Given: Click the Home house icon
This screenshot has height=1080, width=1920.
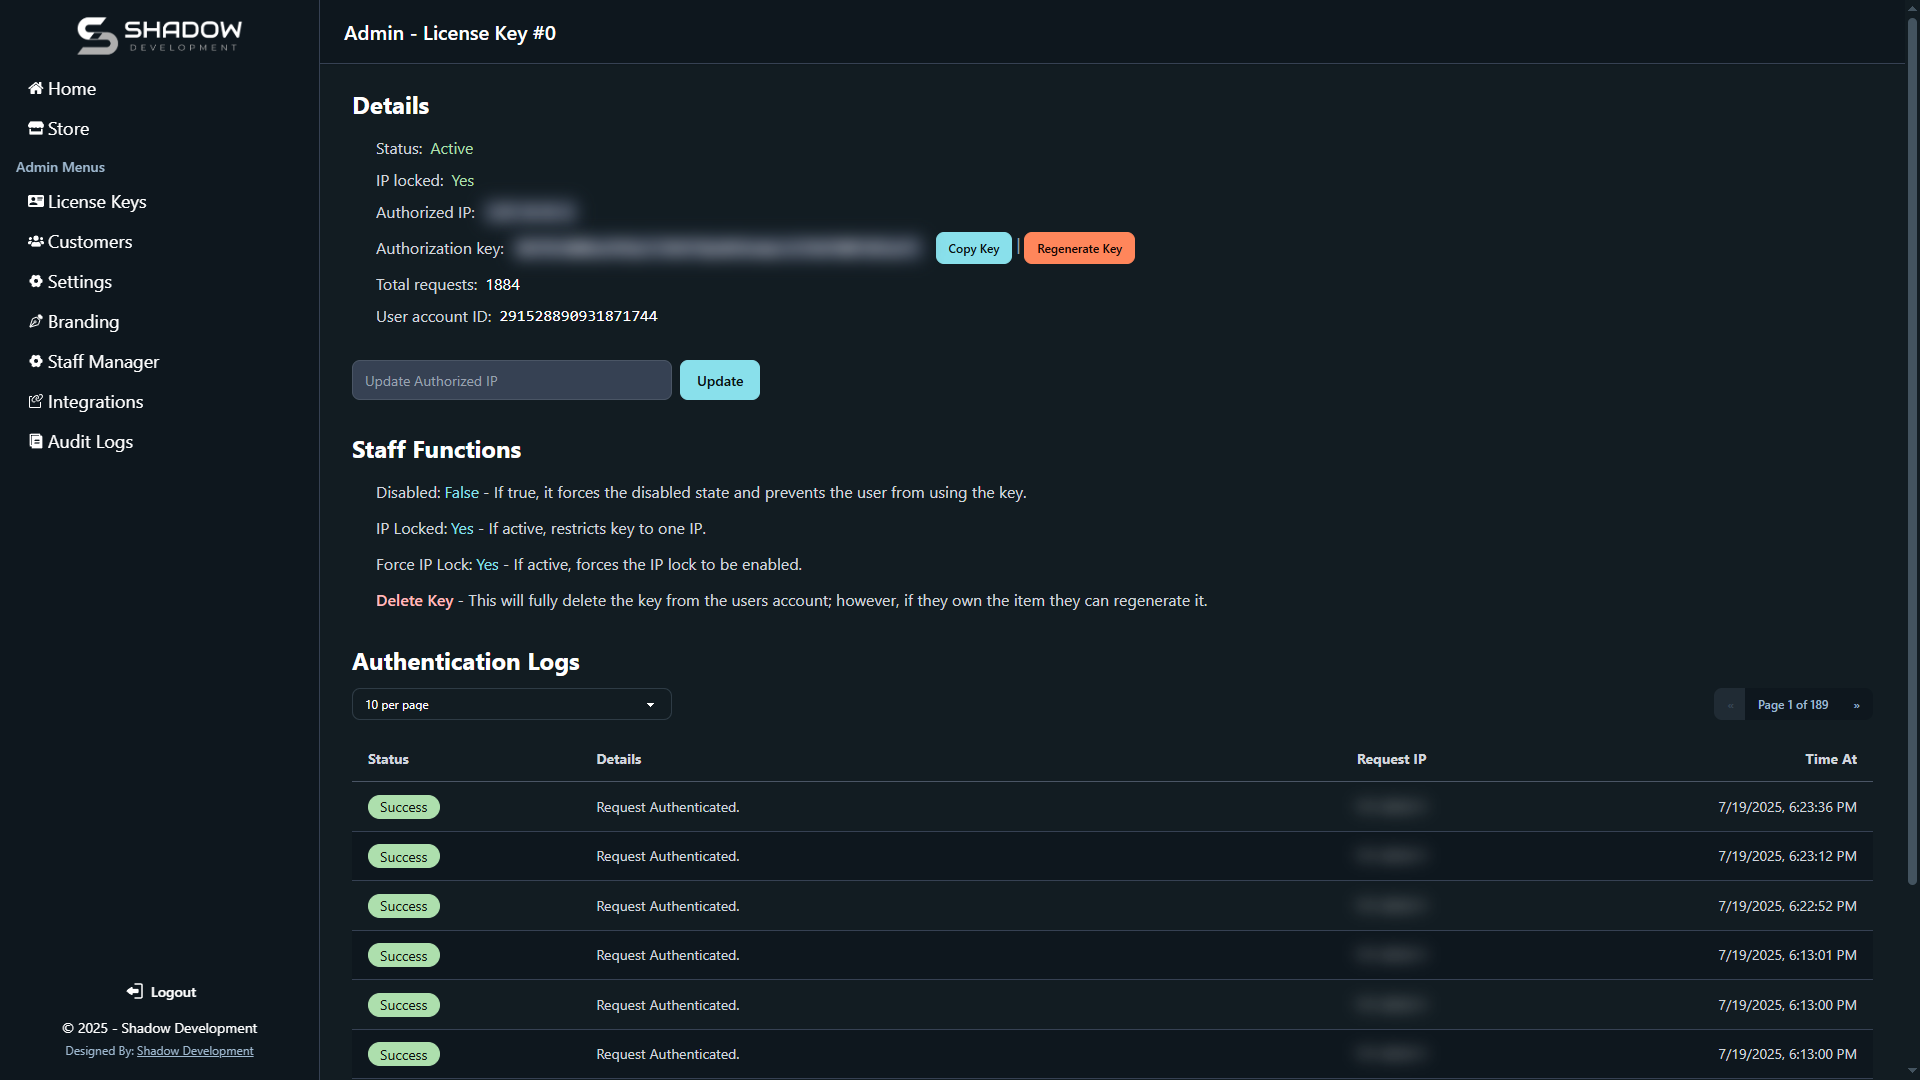Looking at the screenshot, I should 36,89.
